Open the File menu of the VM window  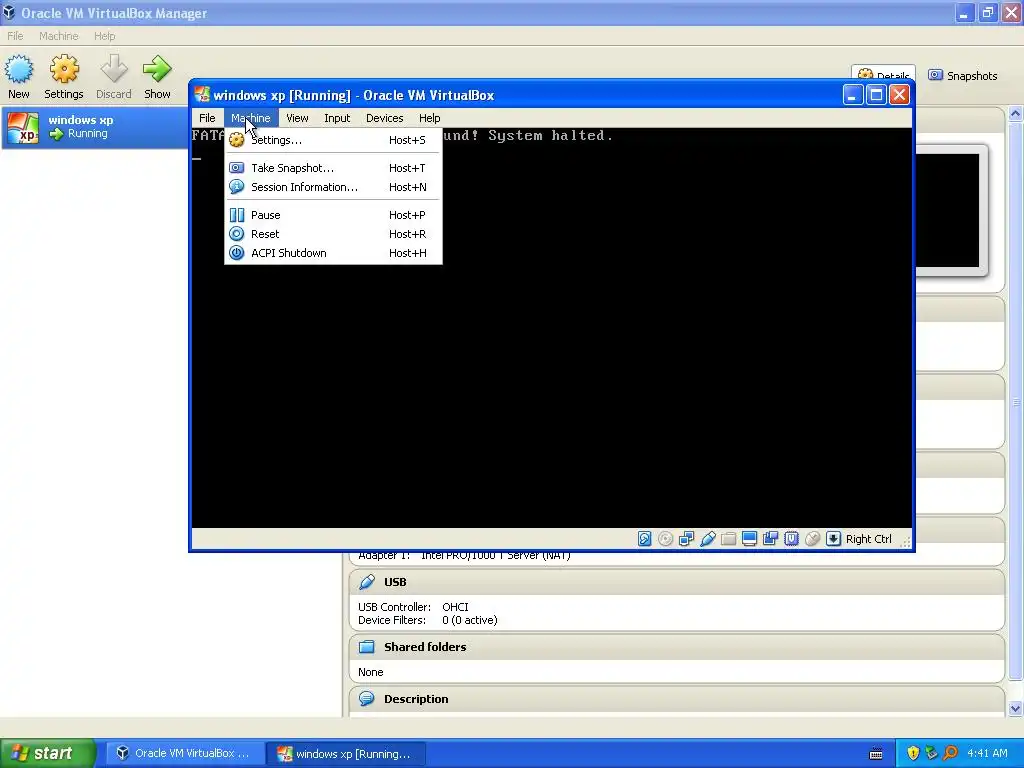pos(207,118)
